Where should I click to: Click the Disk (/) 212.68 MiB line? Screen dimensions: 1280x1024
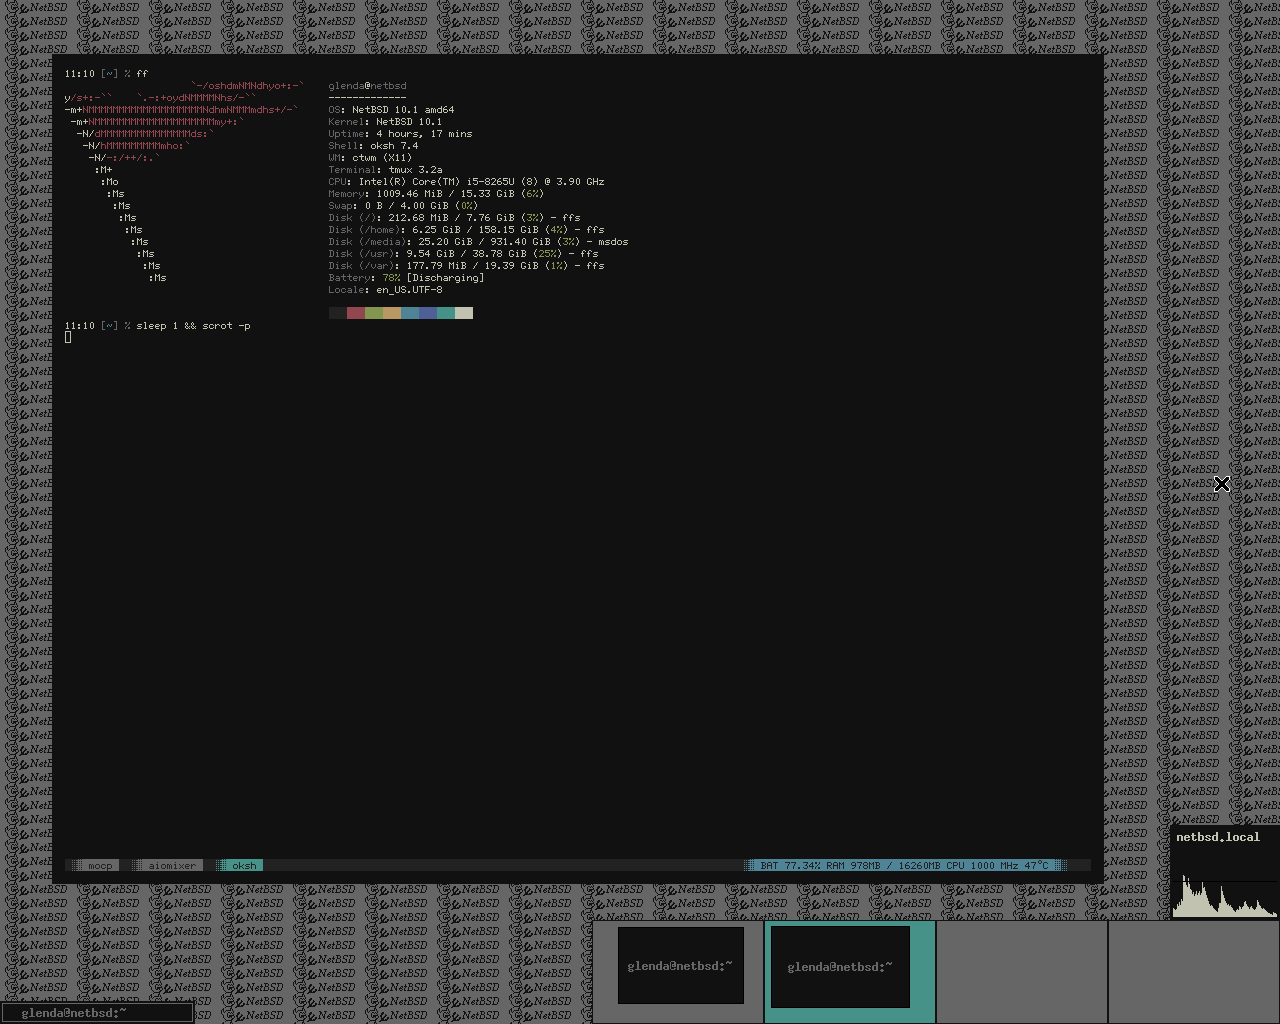pos(454,218)
